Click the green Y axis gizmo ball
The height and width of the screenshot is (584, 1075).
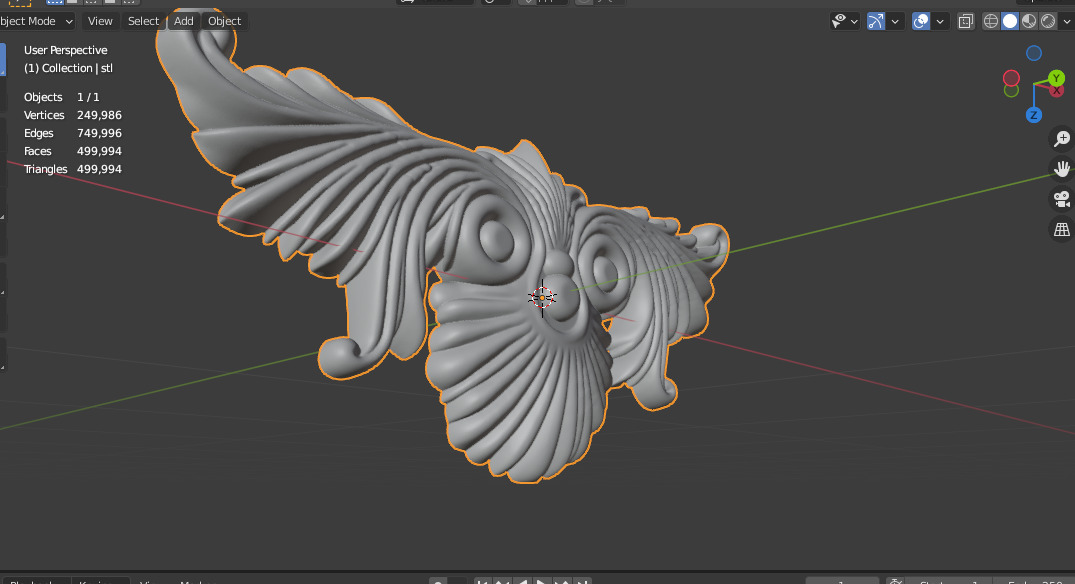click(1056, 78)
